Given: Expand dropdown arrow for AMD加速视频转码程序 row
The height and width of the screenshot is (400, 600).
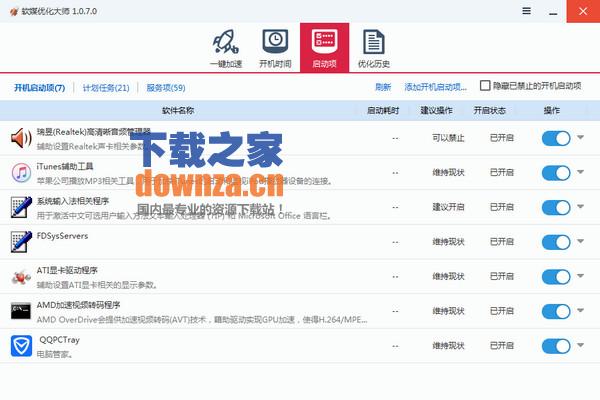Looking at the screenshot, I should 580,310.
